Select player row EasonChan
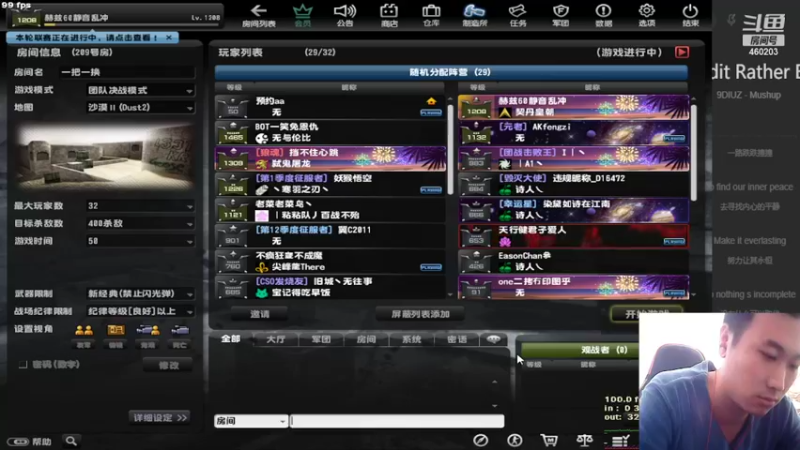Viewport: 800px width, 450px height. (573, 261)
